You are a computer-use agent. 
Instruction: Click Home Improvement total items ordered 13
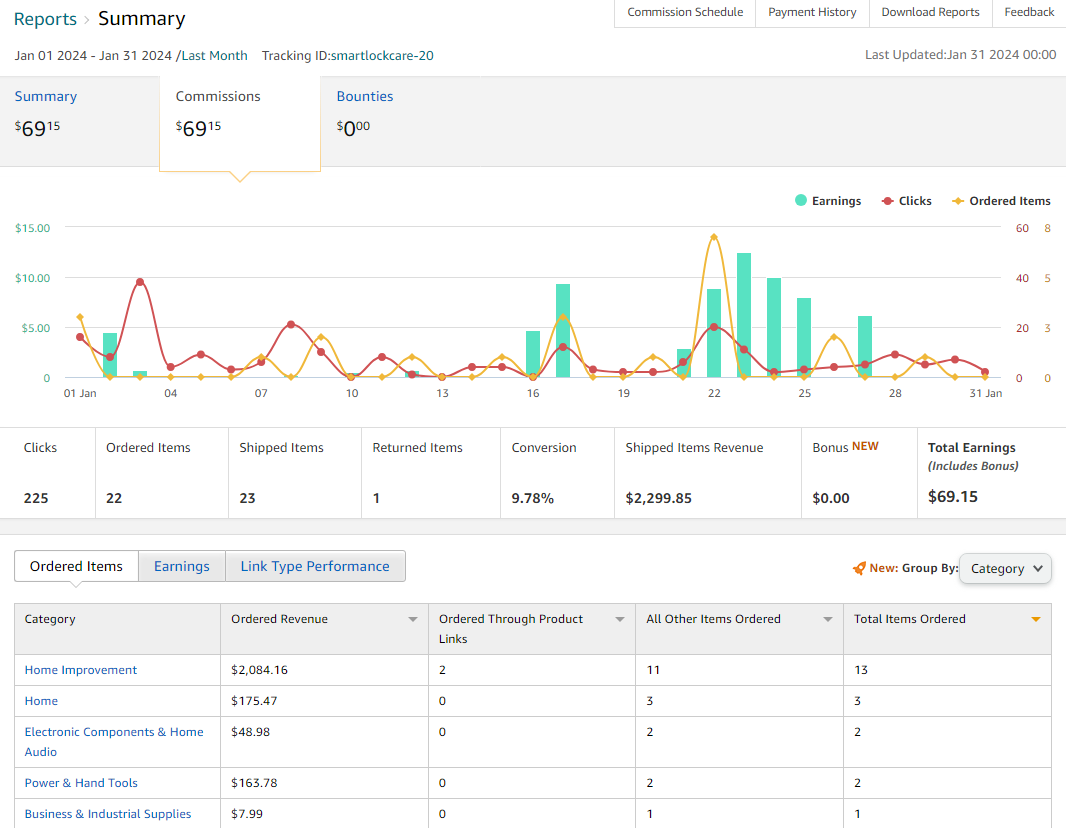pyautogui.click(x=861, y=670)
